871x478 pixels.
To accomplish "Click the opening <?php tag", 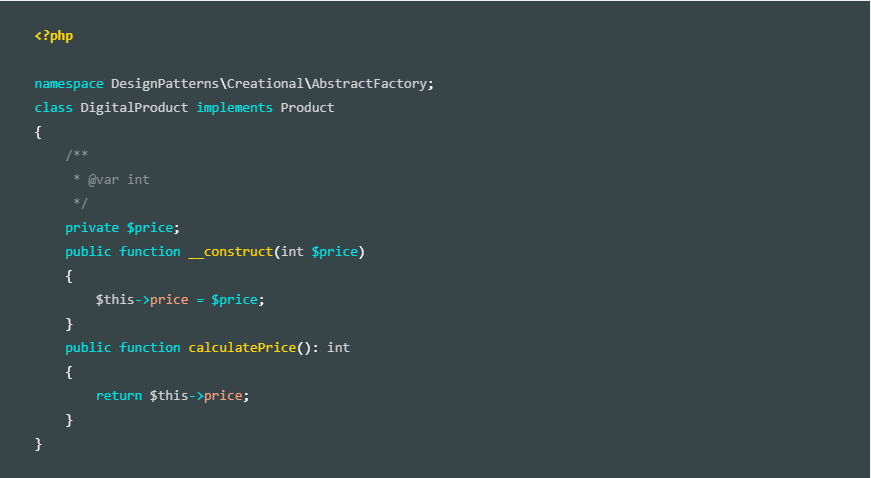I will click(x=54, y=36).
